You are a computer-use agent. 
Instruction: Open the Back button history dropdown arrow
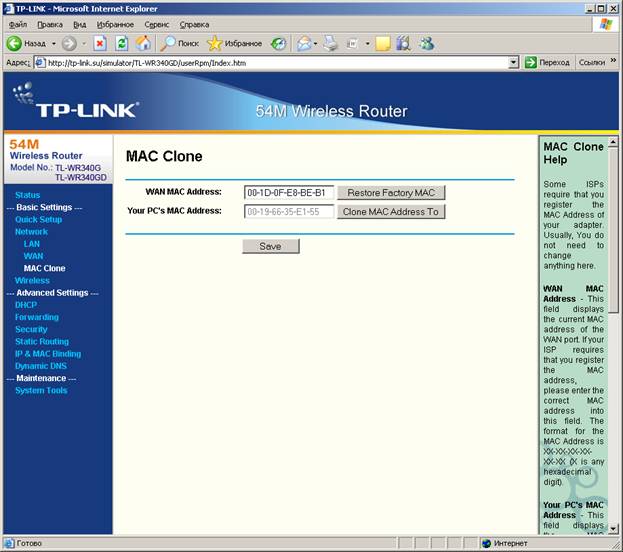coord(54,43)
